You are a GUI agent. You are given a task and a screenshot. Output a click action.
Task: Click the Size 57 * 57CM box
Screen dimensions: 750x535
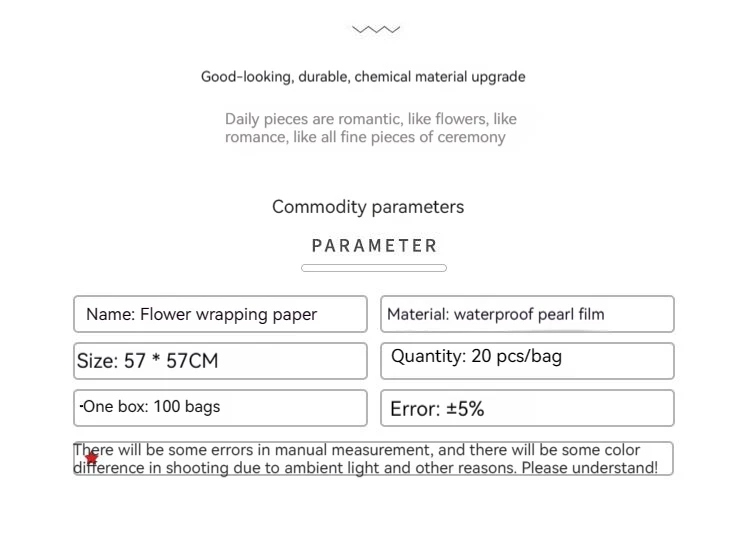point(220,361)
